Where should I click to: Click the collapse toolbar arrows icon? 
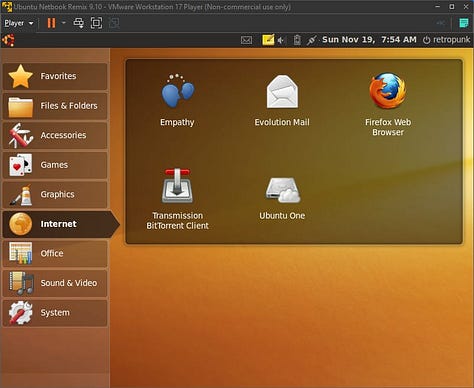(x=440, y=23)
